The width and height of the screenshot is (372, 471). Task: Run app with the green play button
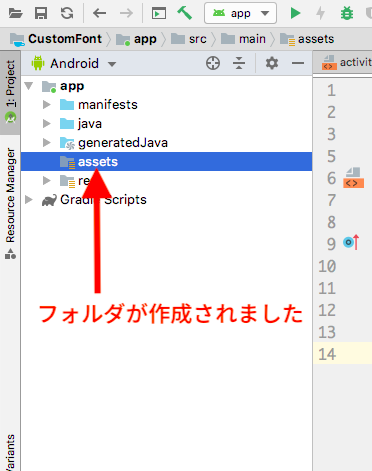(295, 13)
